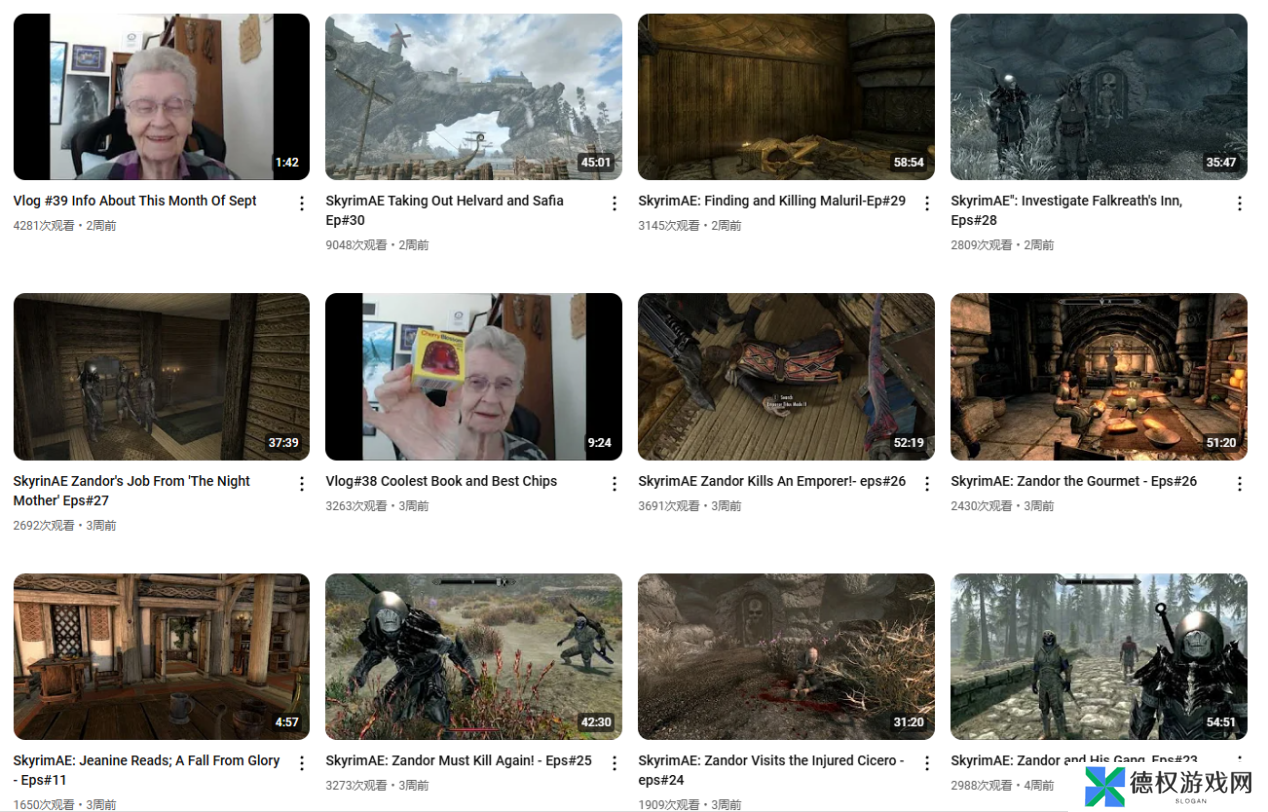
Task: Click the '3273次观看・3周前' view count text
Action: tap(377, 786)
